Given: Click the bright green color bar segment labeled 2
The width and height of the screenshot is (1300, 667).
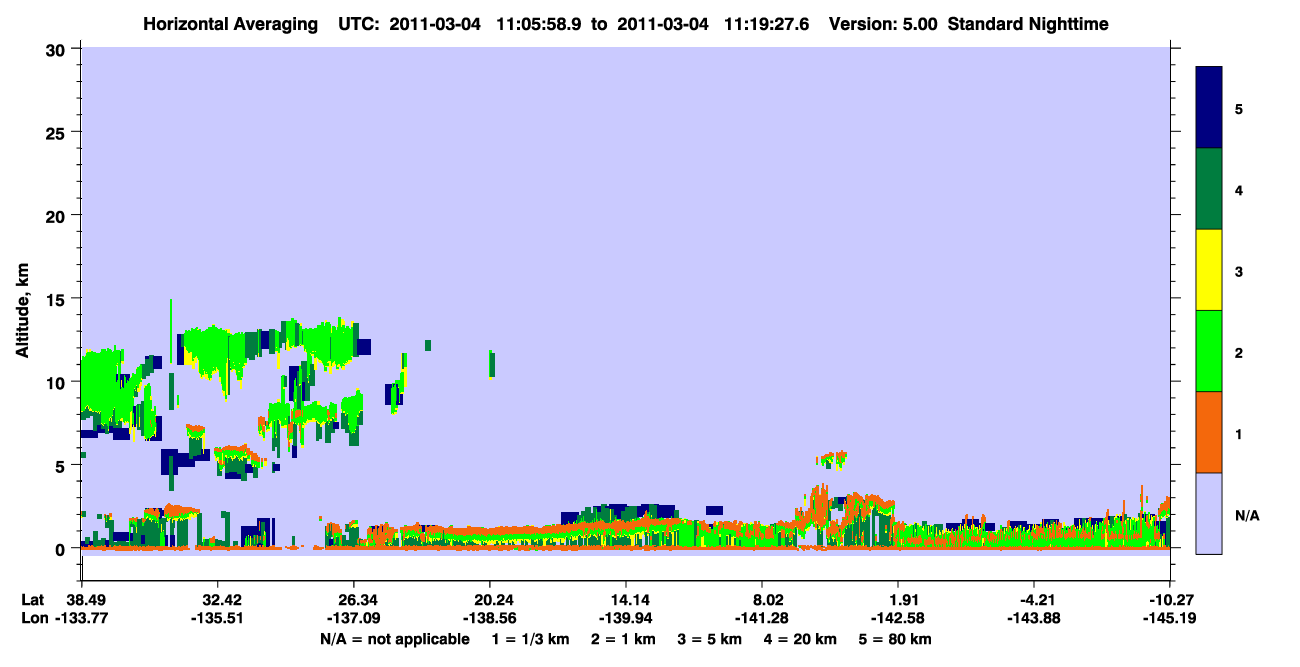Looking at the screenshot, I should coord(1209,351).
